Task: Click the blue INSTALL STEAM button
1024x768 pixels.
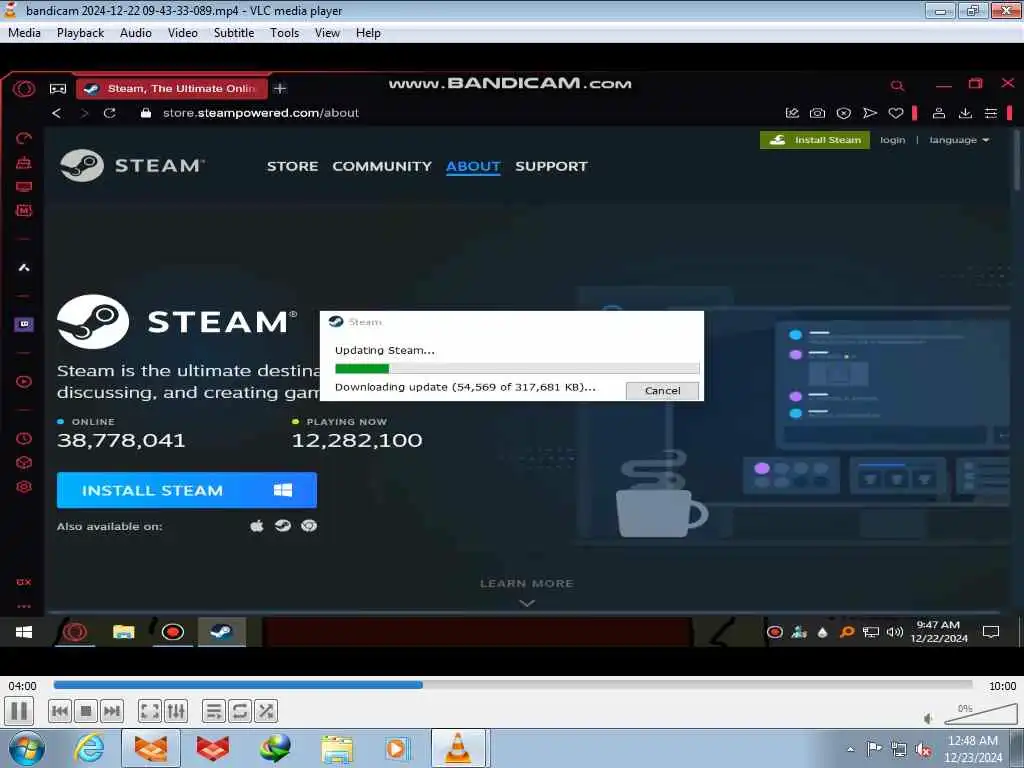Action: click(x=187, y=490)
